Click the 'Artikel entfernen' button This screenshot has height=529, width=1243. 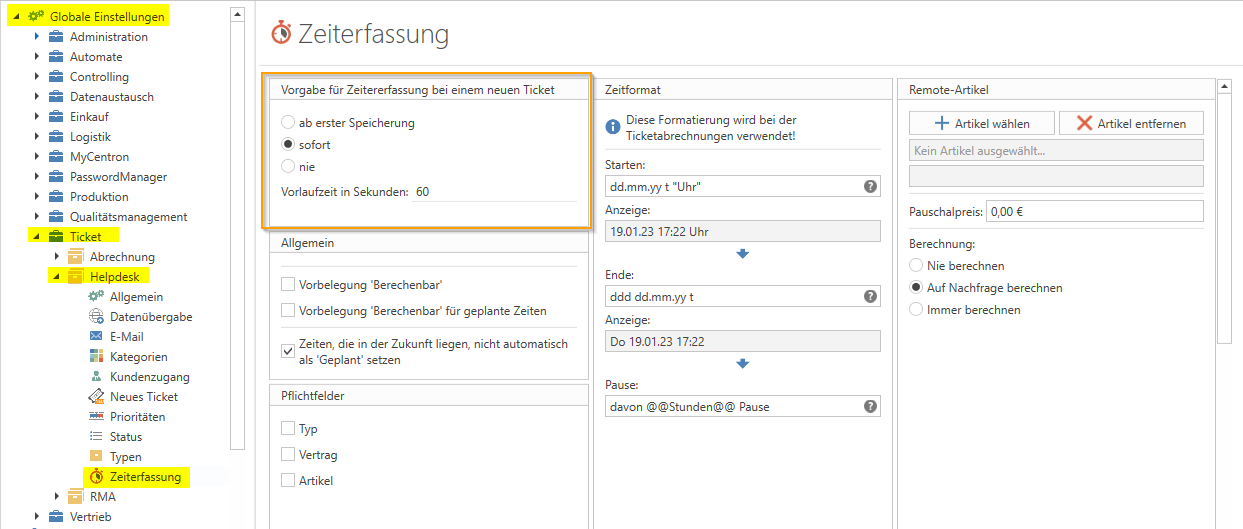[x=1131, y=123]
